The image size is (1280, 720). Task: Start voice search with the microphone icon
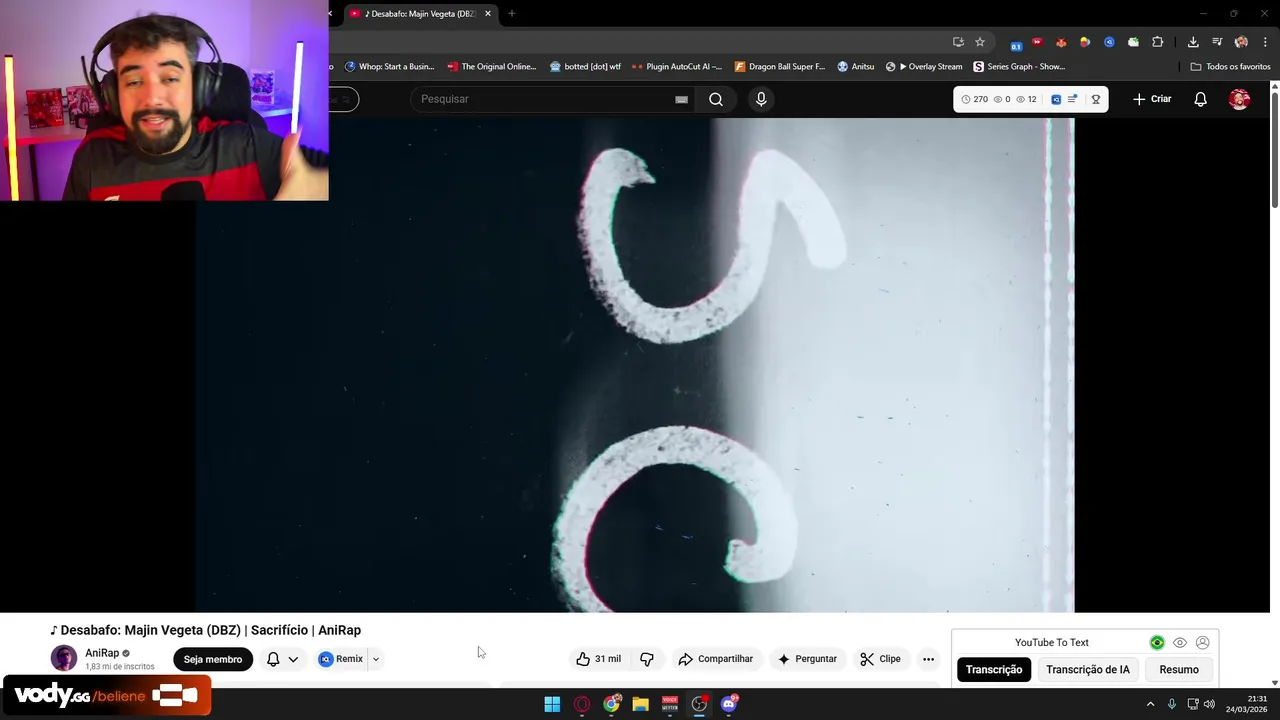(761, 99)
